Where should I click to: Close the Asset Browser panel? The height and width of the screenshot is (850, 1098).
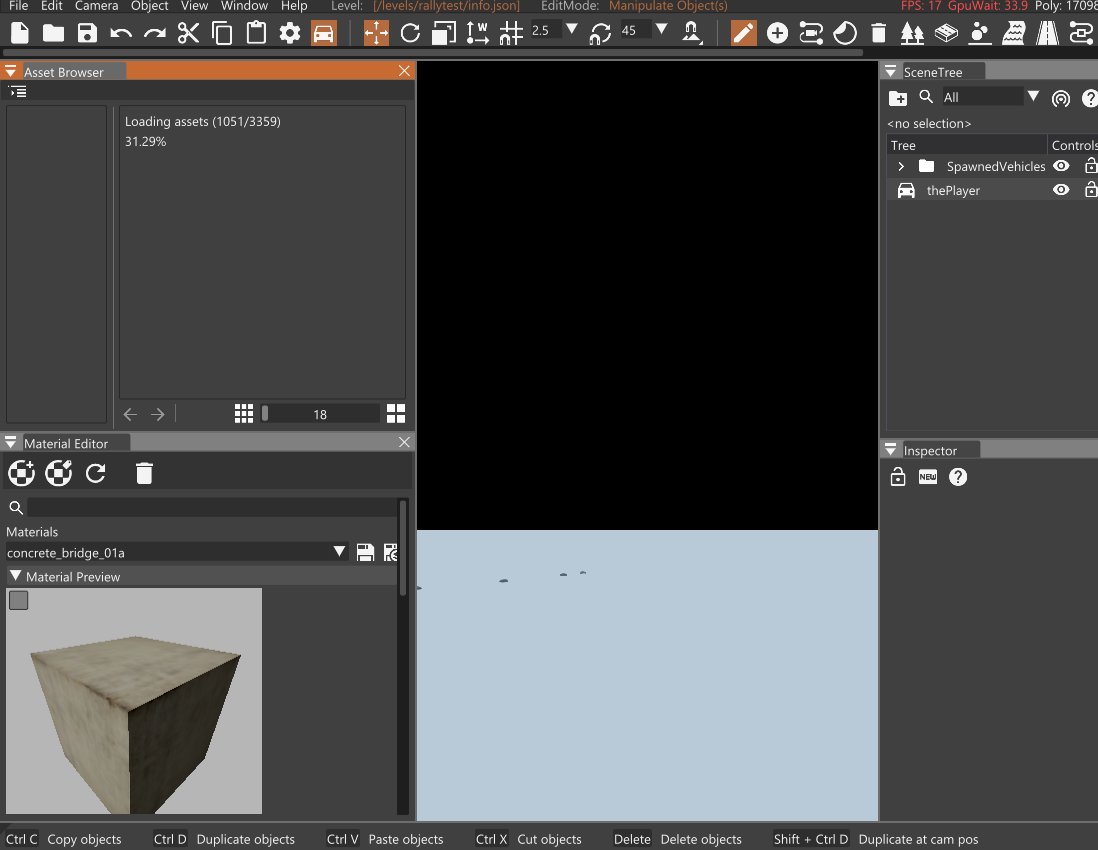coord(404,71)
